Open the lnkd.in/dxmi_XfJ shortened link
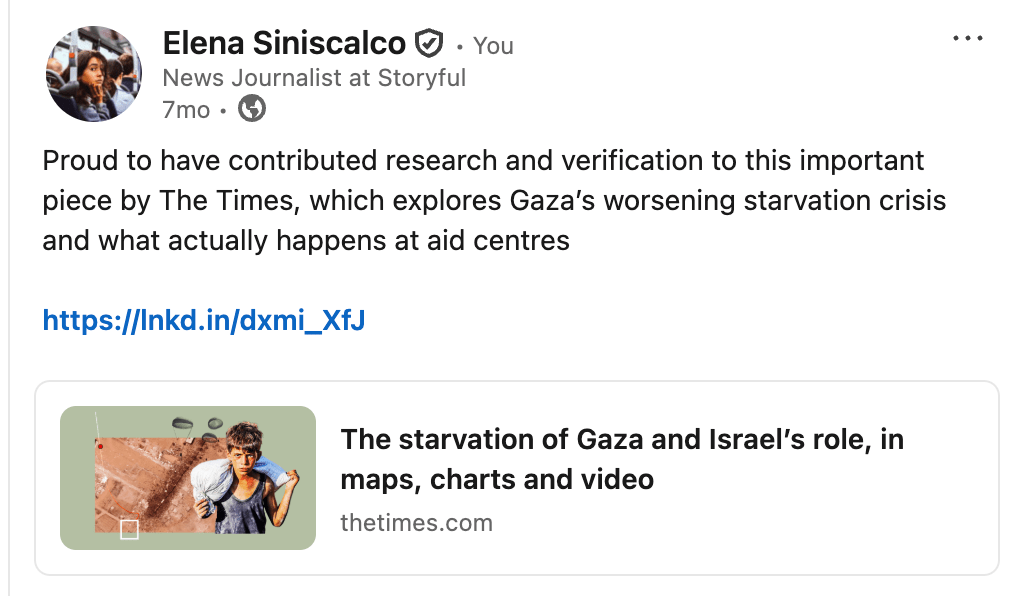The height and width of the screenshot is (596, 1022). coord(203,320)
